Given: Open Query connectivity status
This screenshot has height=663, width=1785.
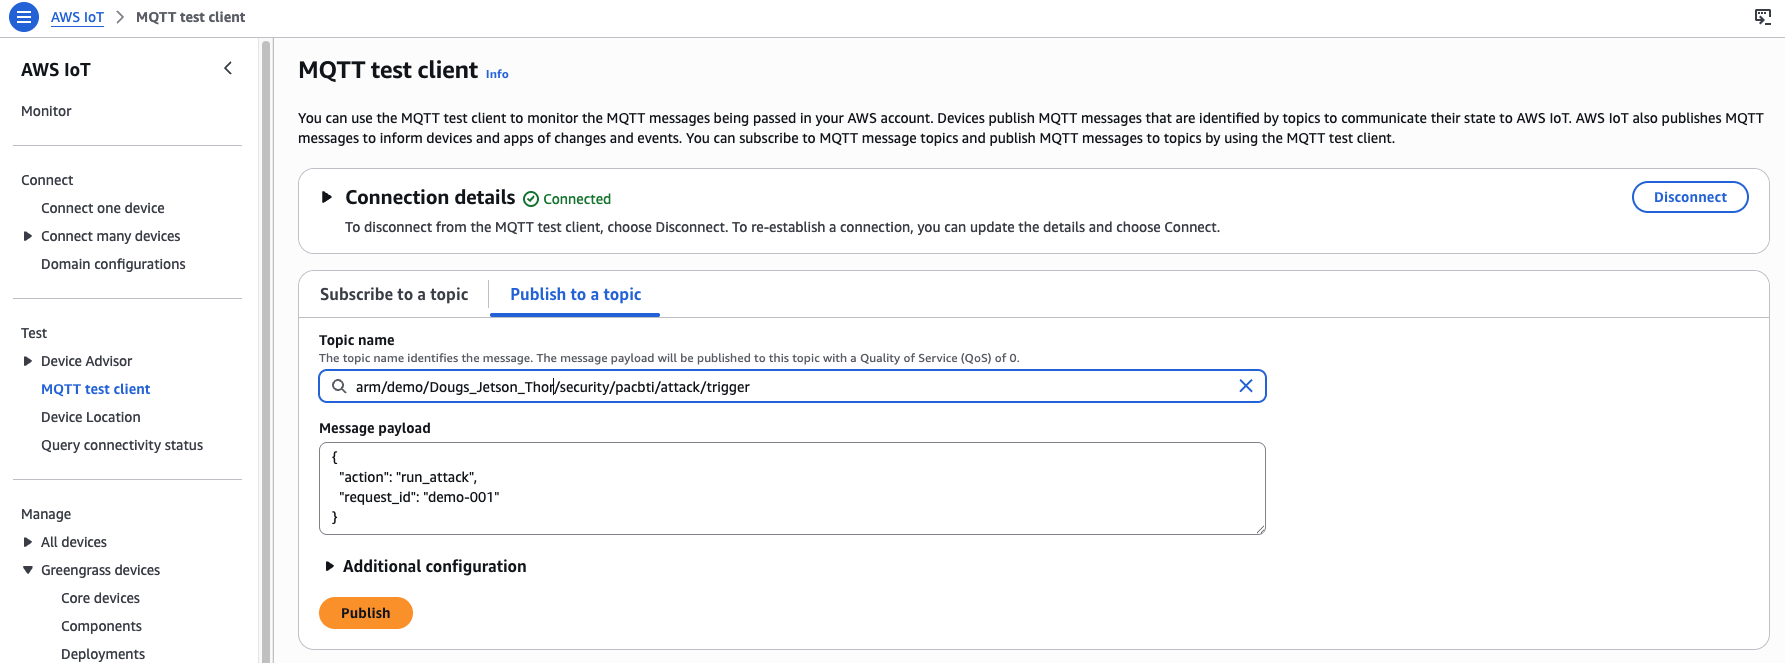Looking at the screenshot, I should (x=122, y=445).
